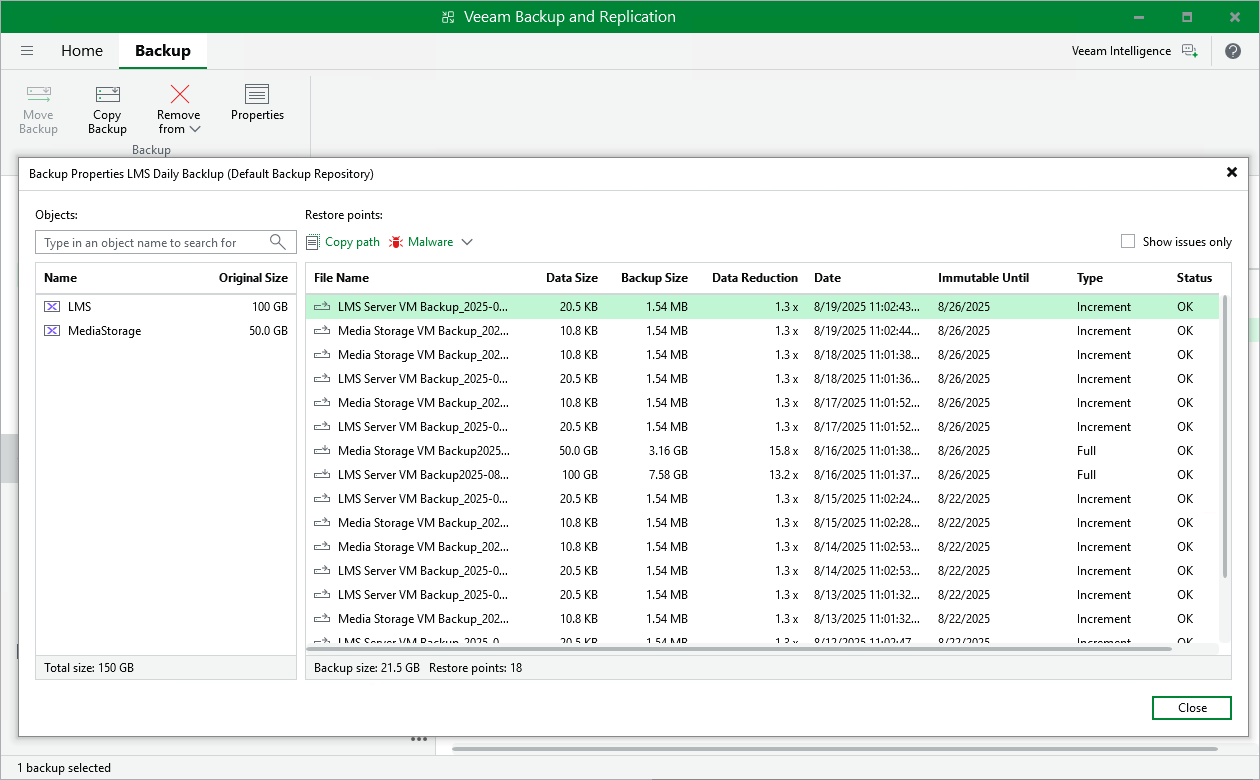
Task: Switch to the Home tab
Action: click(x=82, y=50)
